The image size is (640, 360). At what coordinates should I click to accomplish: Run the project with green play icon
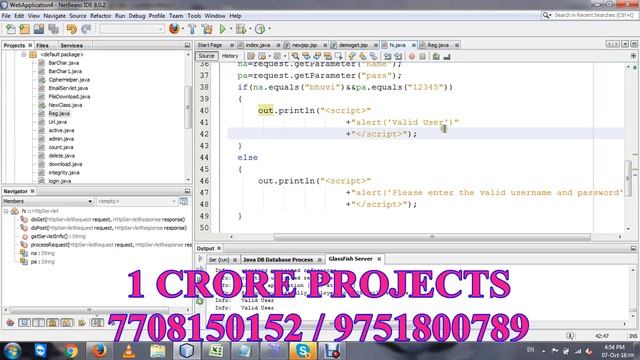(x=222, y=29)
